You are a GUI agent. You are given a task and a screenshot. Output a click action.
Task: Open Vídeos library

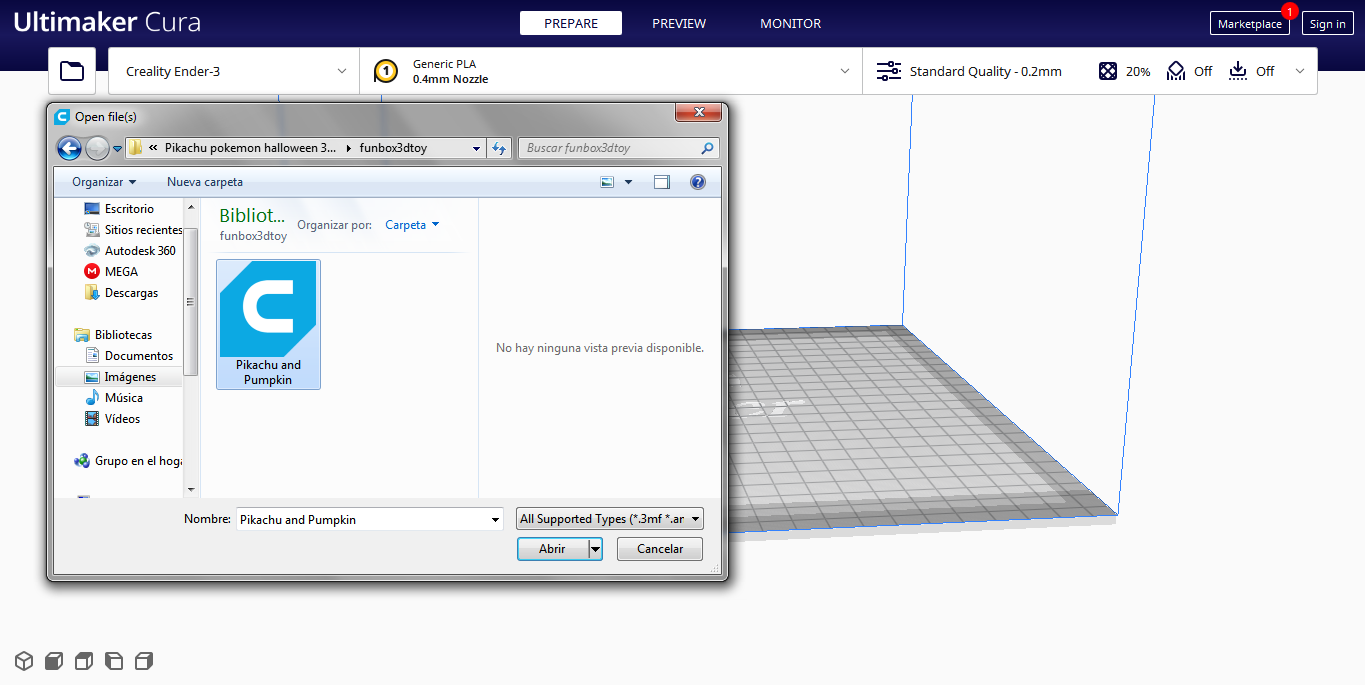click(x=122, y=419)
